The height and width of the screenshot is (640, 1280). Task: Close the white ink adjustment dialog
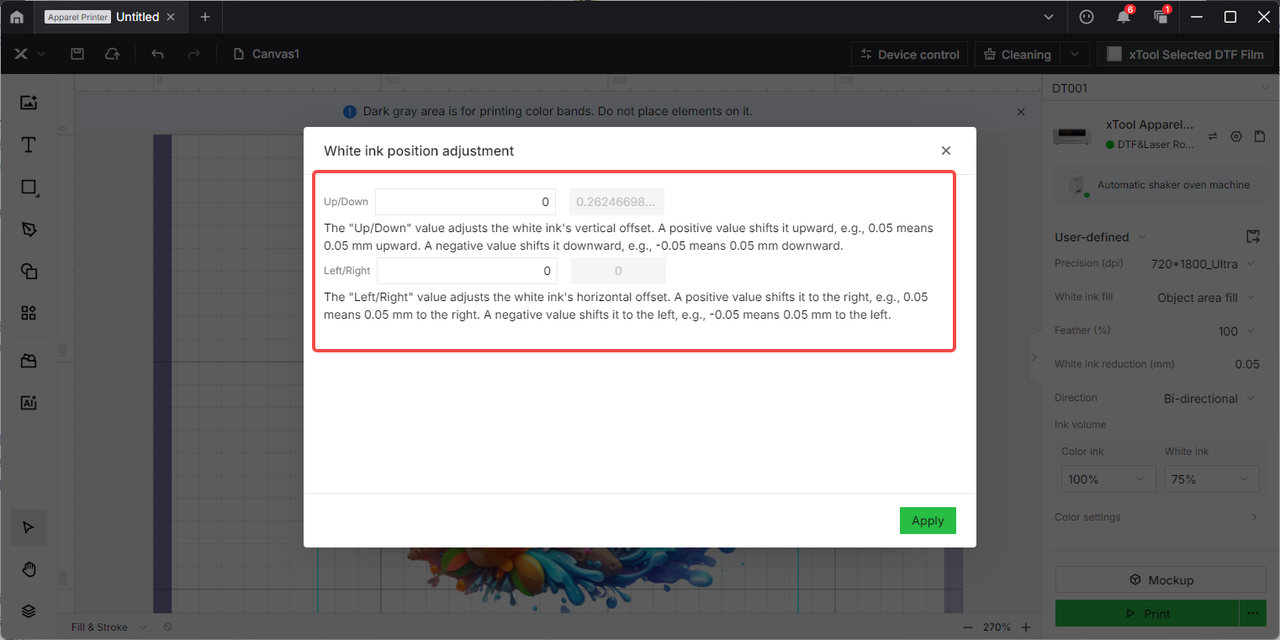946,151
